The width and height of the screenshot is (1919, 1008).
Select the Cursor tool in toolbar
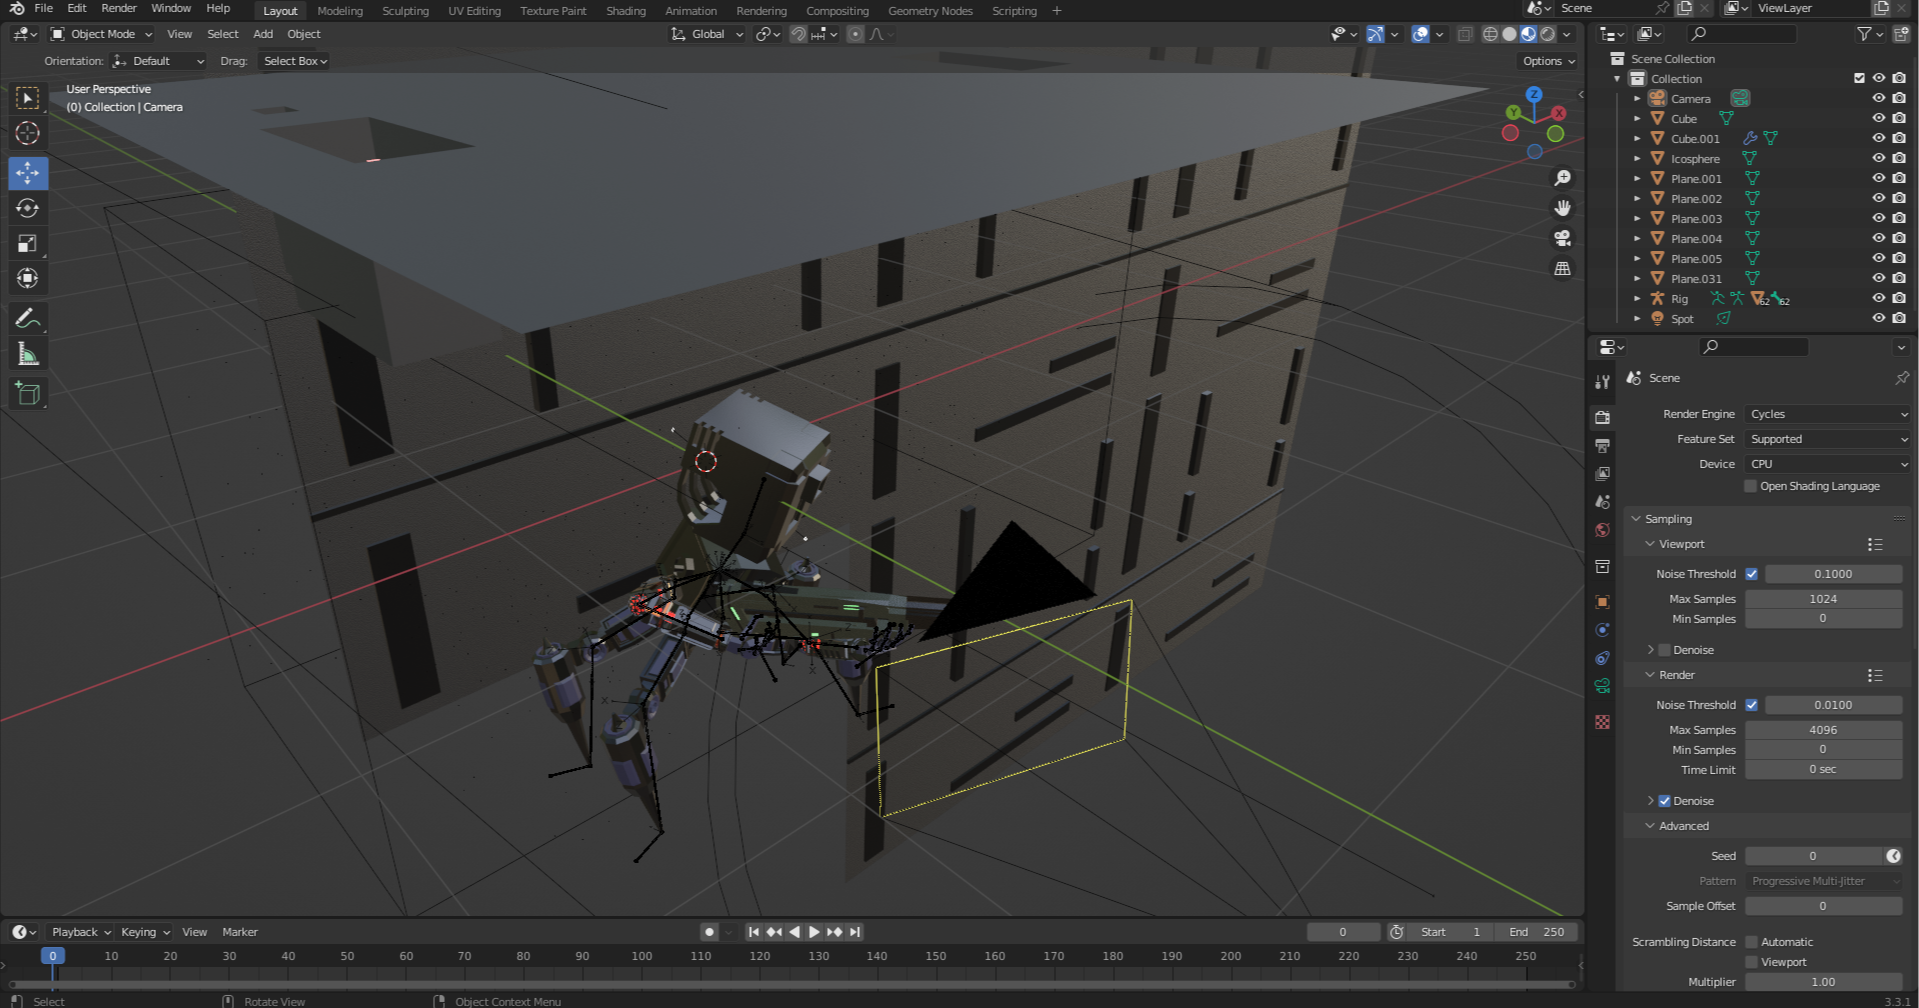click(27, 133)
